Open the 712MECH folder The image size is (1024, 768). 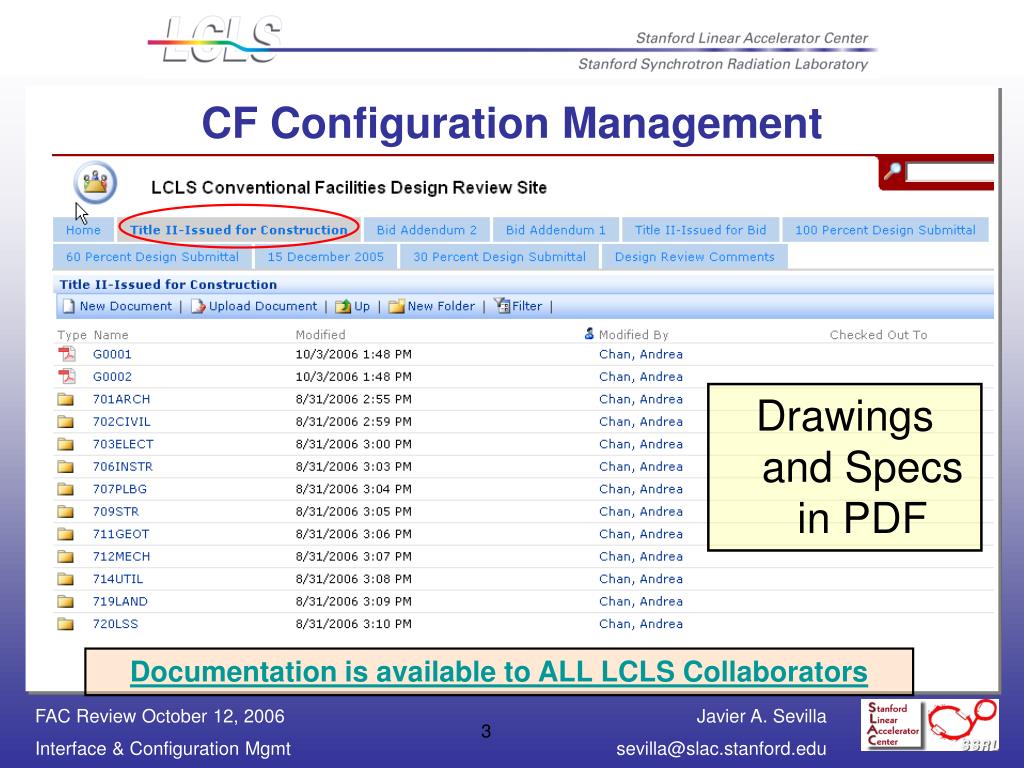121,556
